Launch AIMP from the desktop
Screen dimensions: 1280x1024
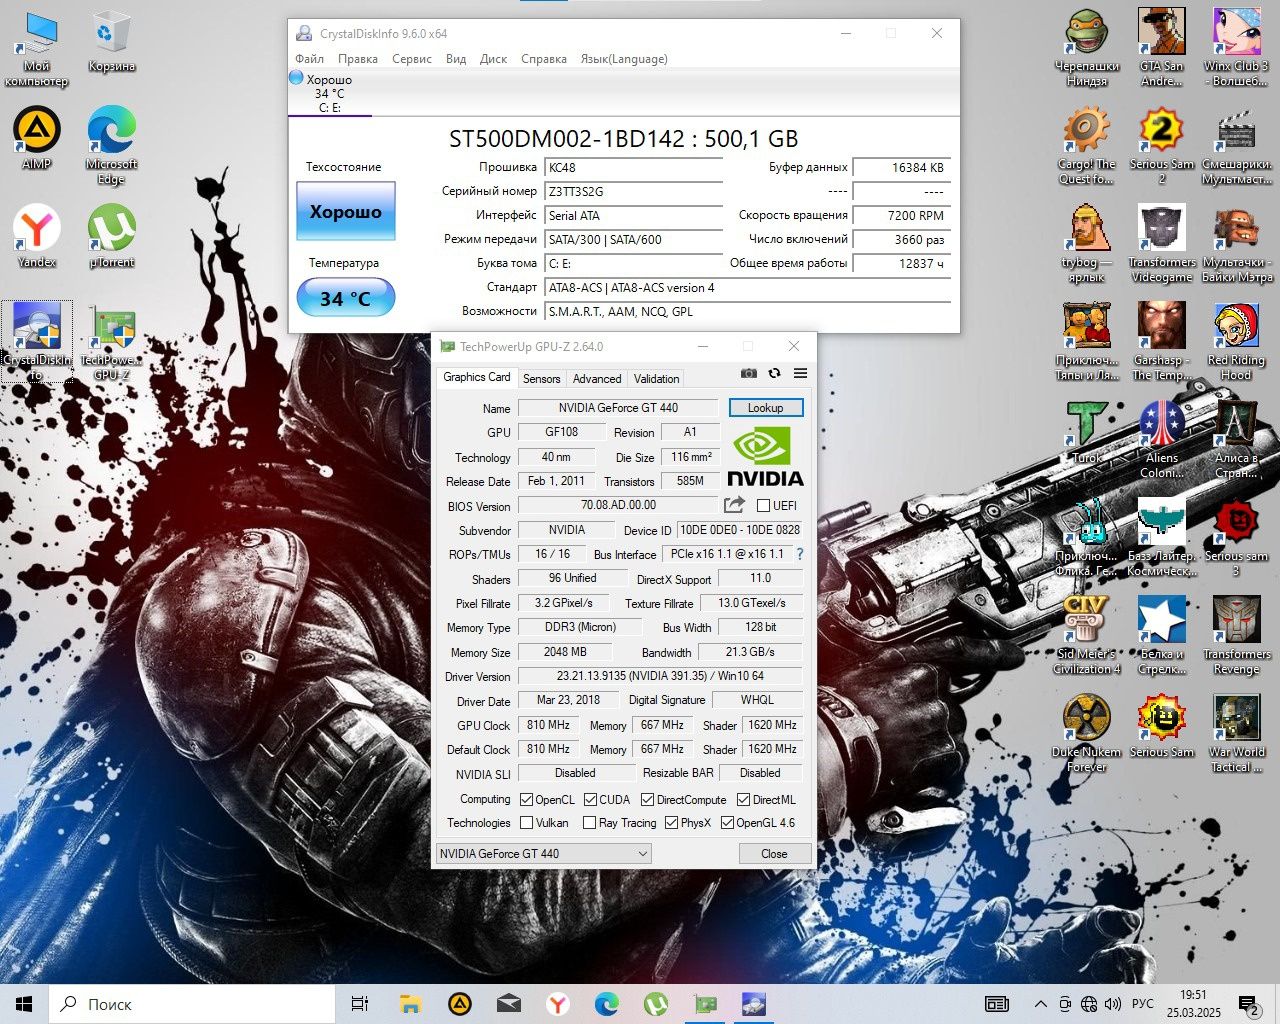pos(37,140)
